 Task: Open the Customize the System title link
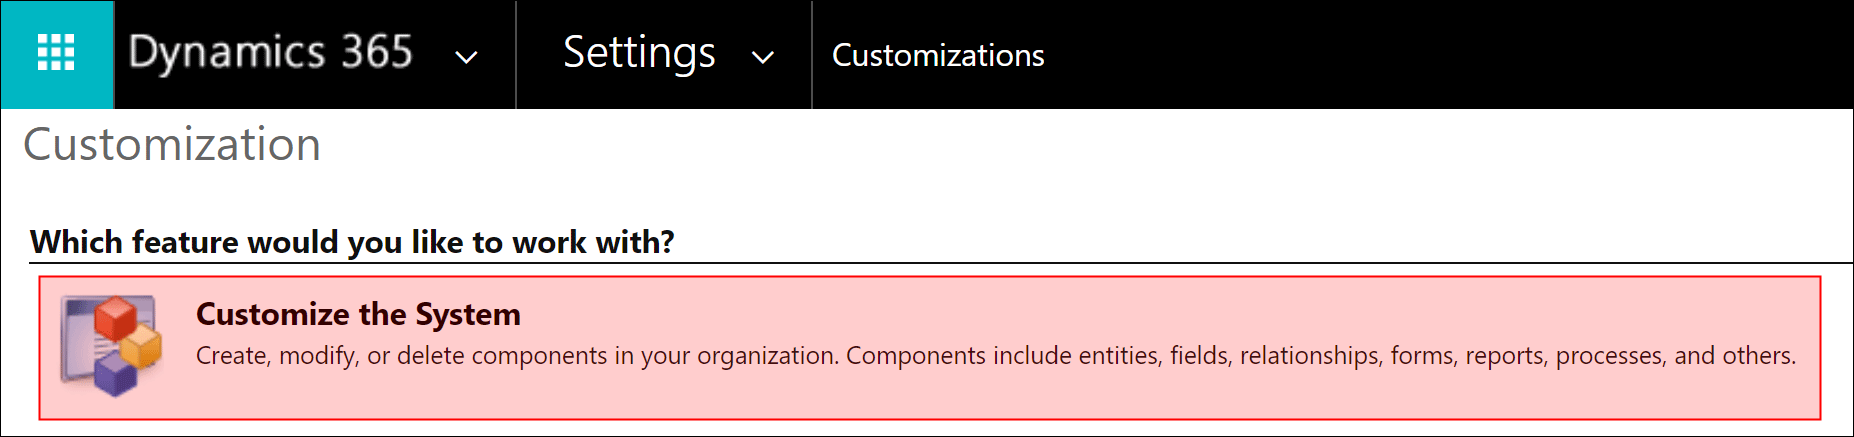[x=358, y=314]
